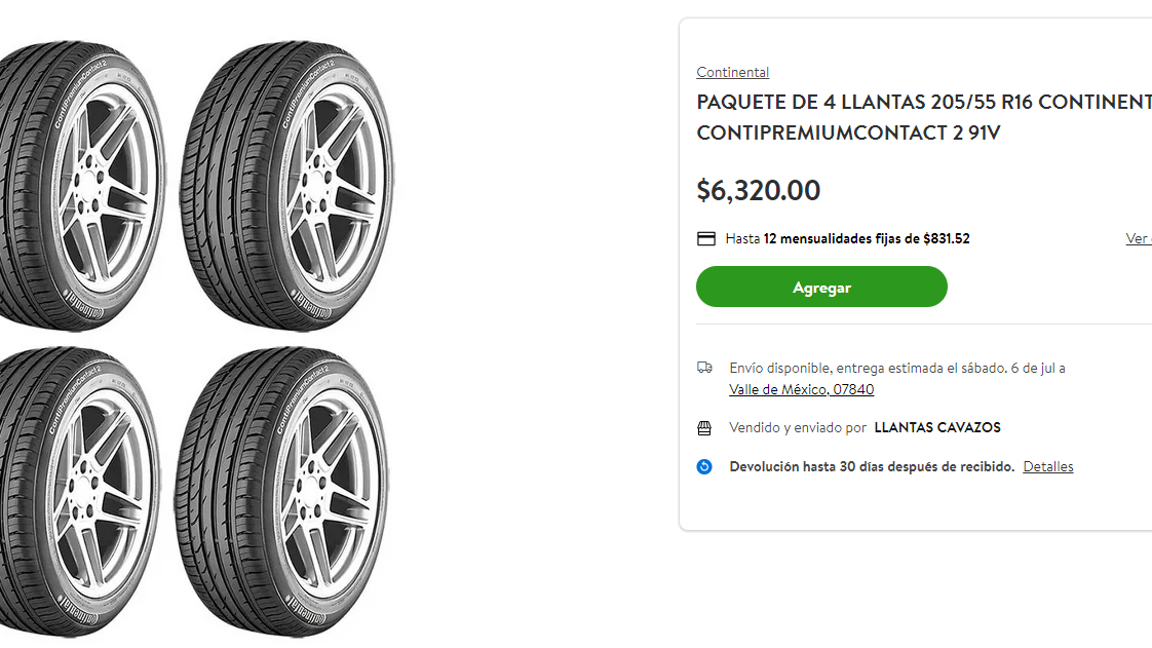This screenshot has width=1152, height=648.
Task: Click the price $6,320.00
Action: 757,190
